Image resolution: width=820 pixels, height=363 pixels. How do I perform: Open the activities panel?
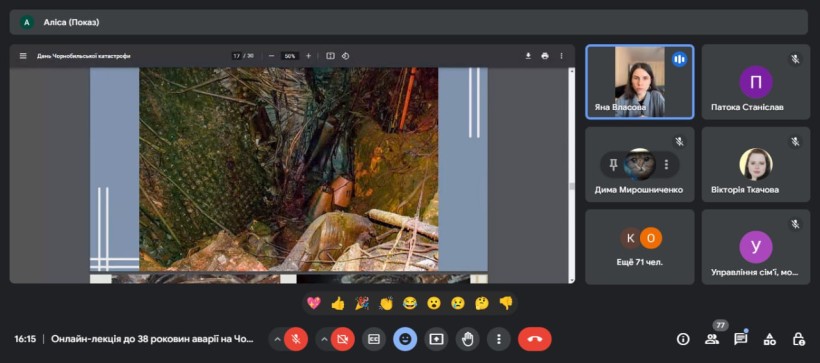[770, 339]
